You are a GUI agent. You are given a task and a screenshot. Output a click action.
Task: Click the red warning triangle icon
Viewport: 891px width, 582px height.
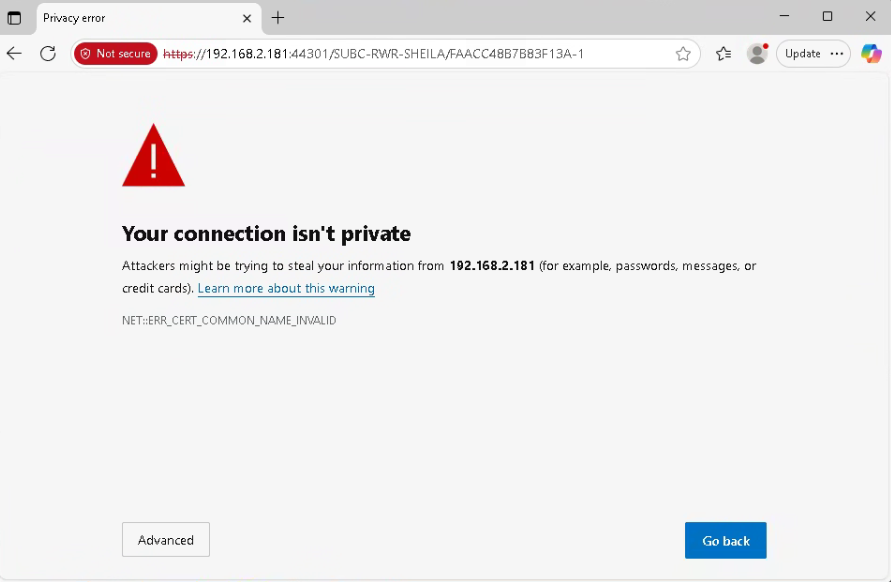click(153, 157)
